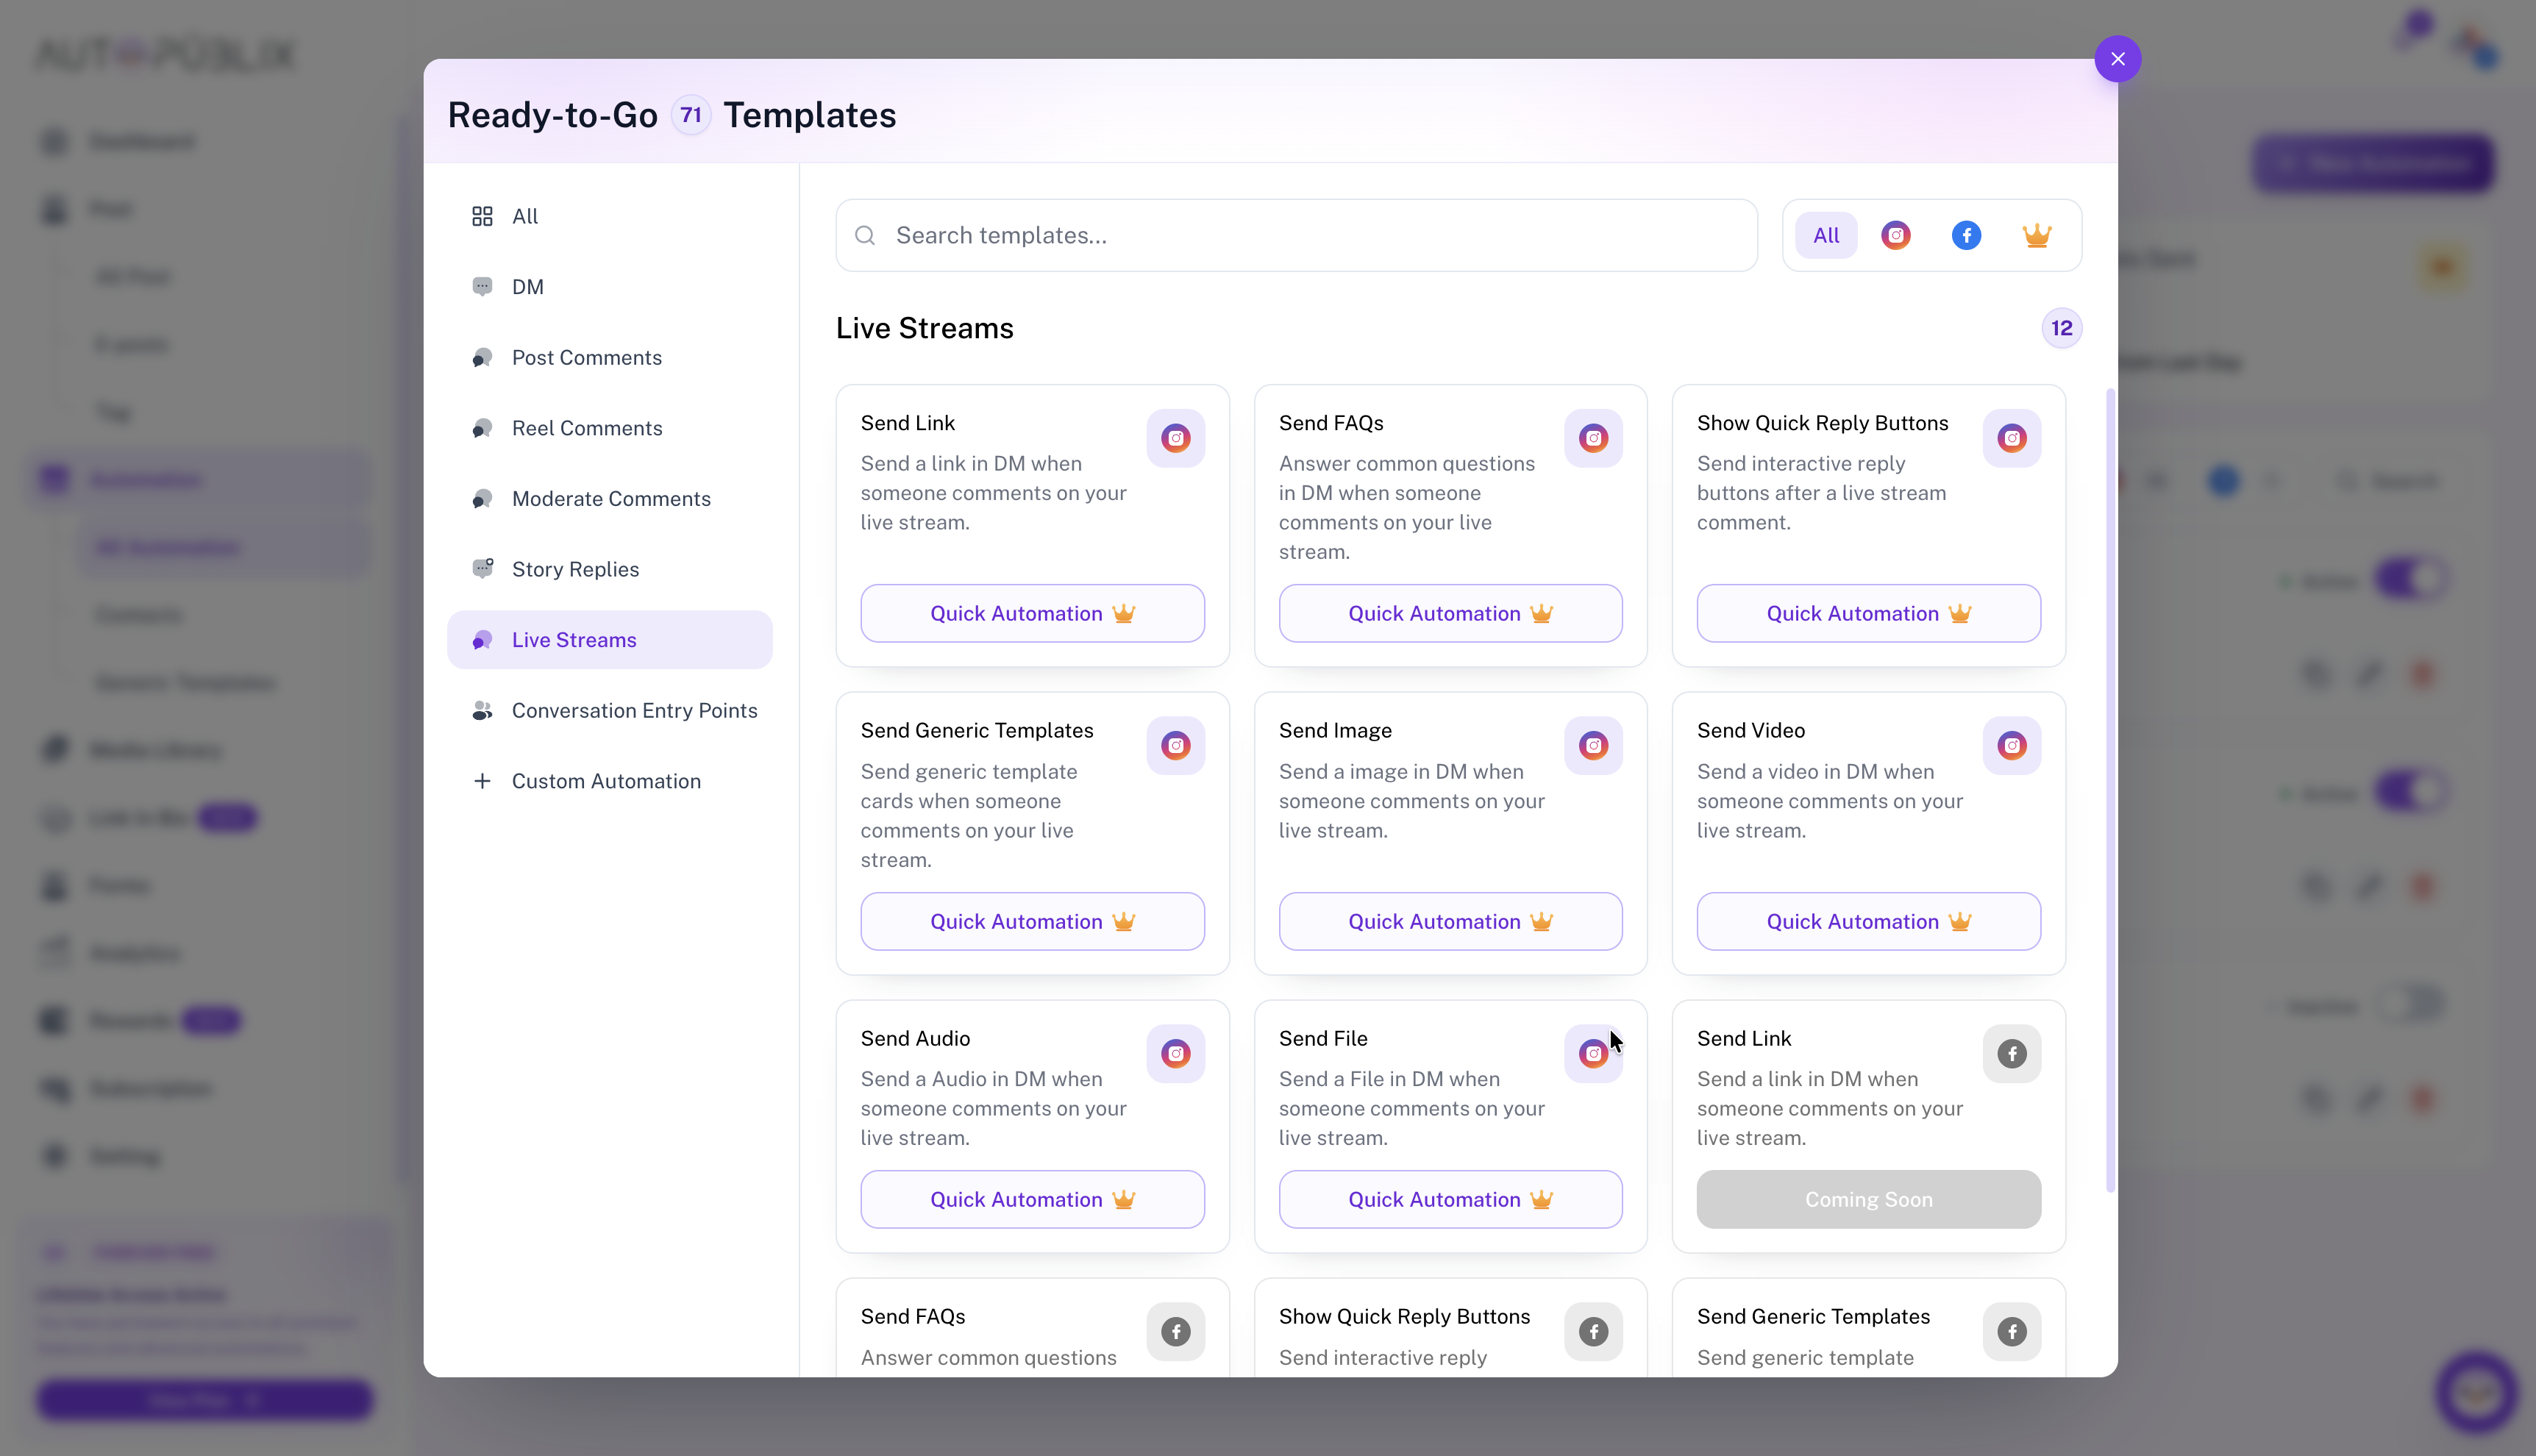This screenshot has height=1456, width=2536.
Task: Click Instagram icon on Send Video card
Action: point(2011,746)
